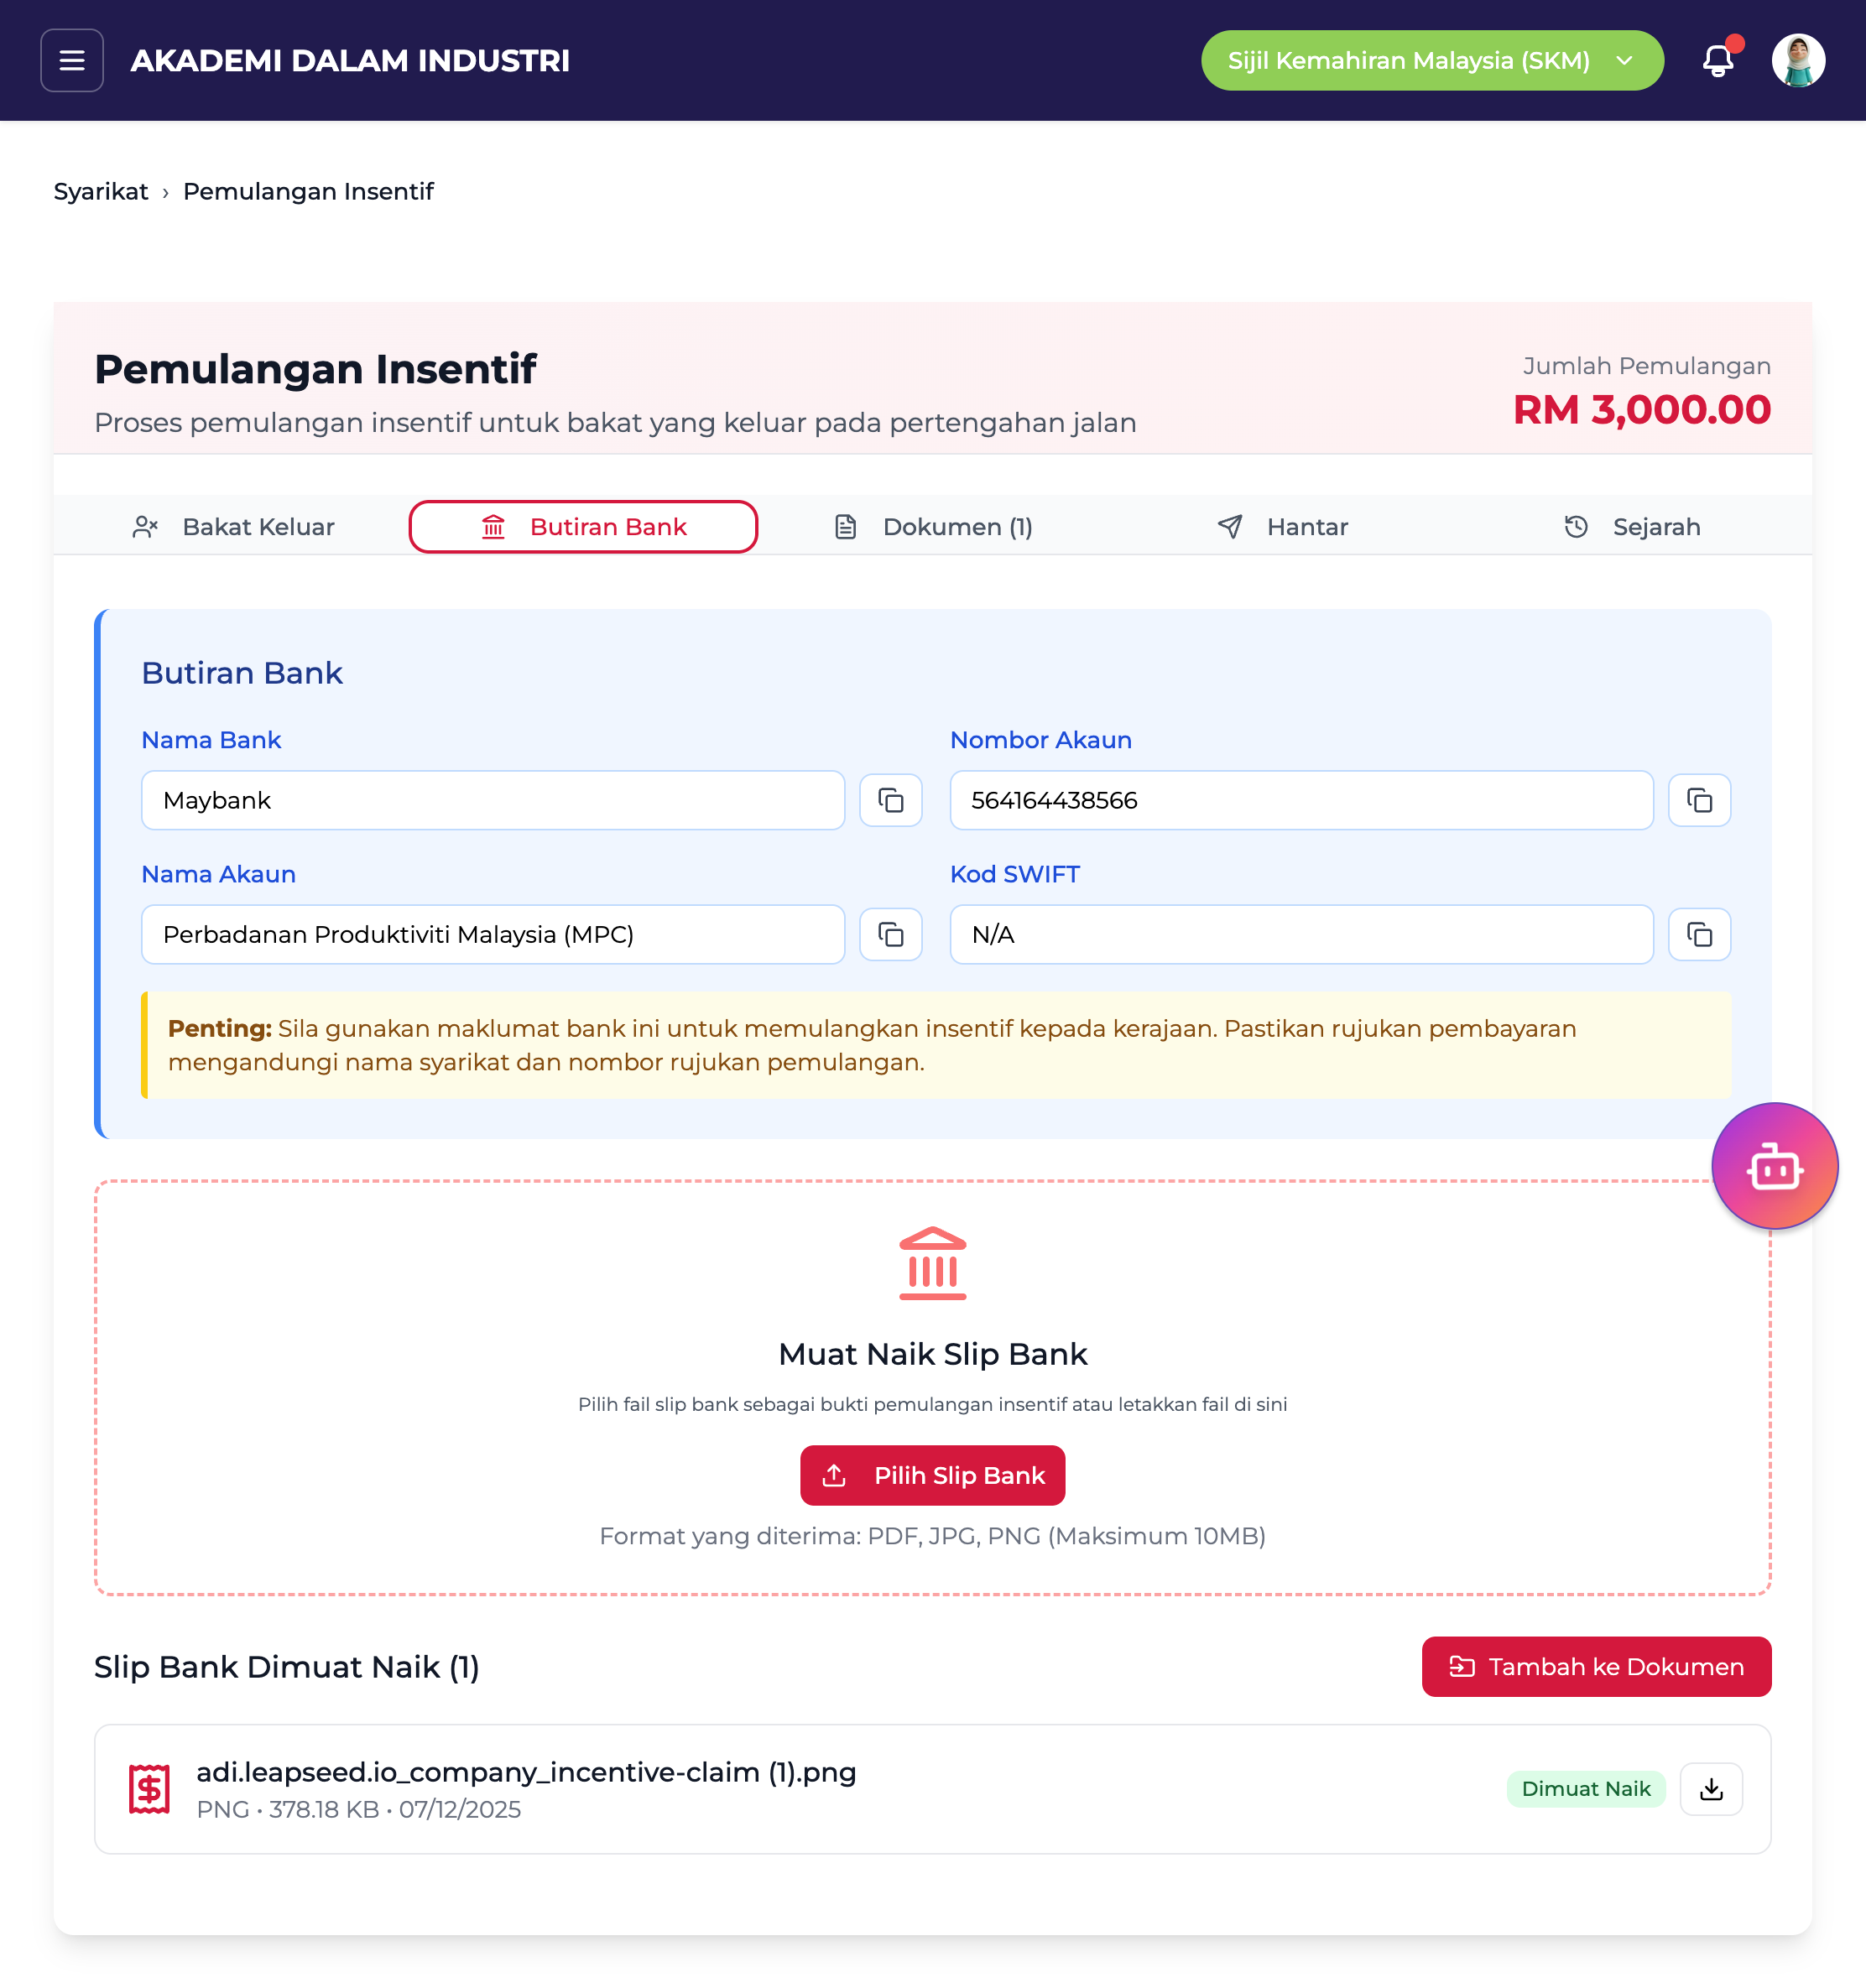The image size is (1866, 1988).
Task: Copy the Nama Akaun value
Action: coord(890,935)
